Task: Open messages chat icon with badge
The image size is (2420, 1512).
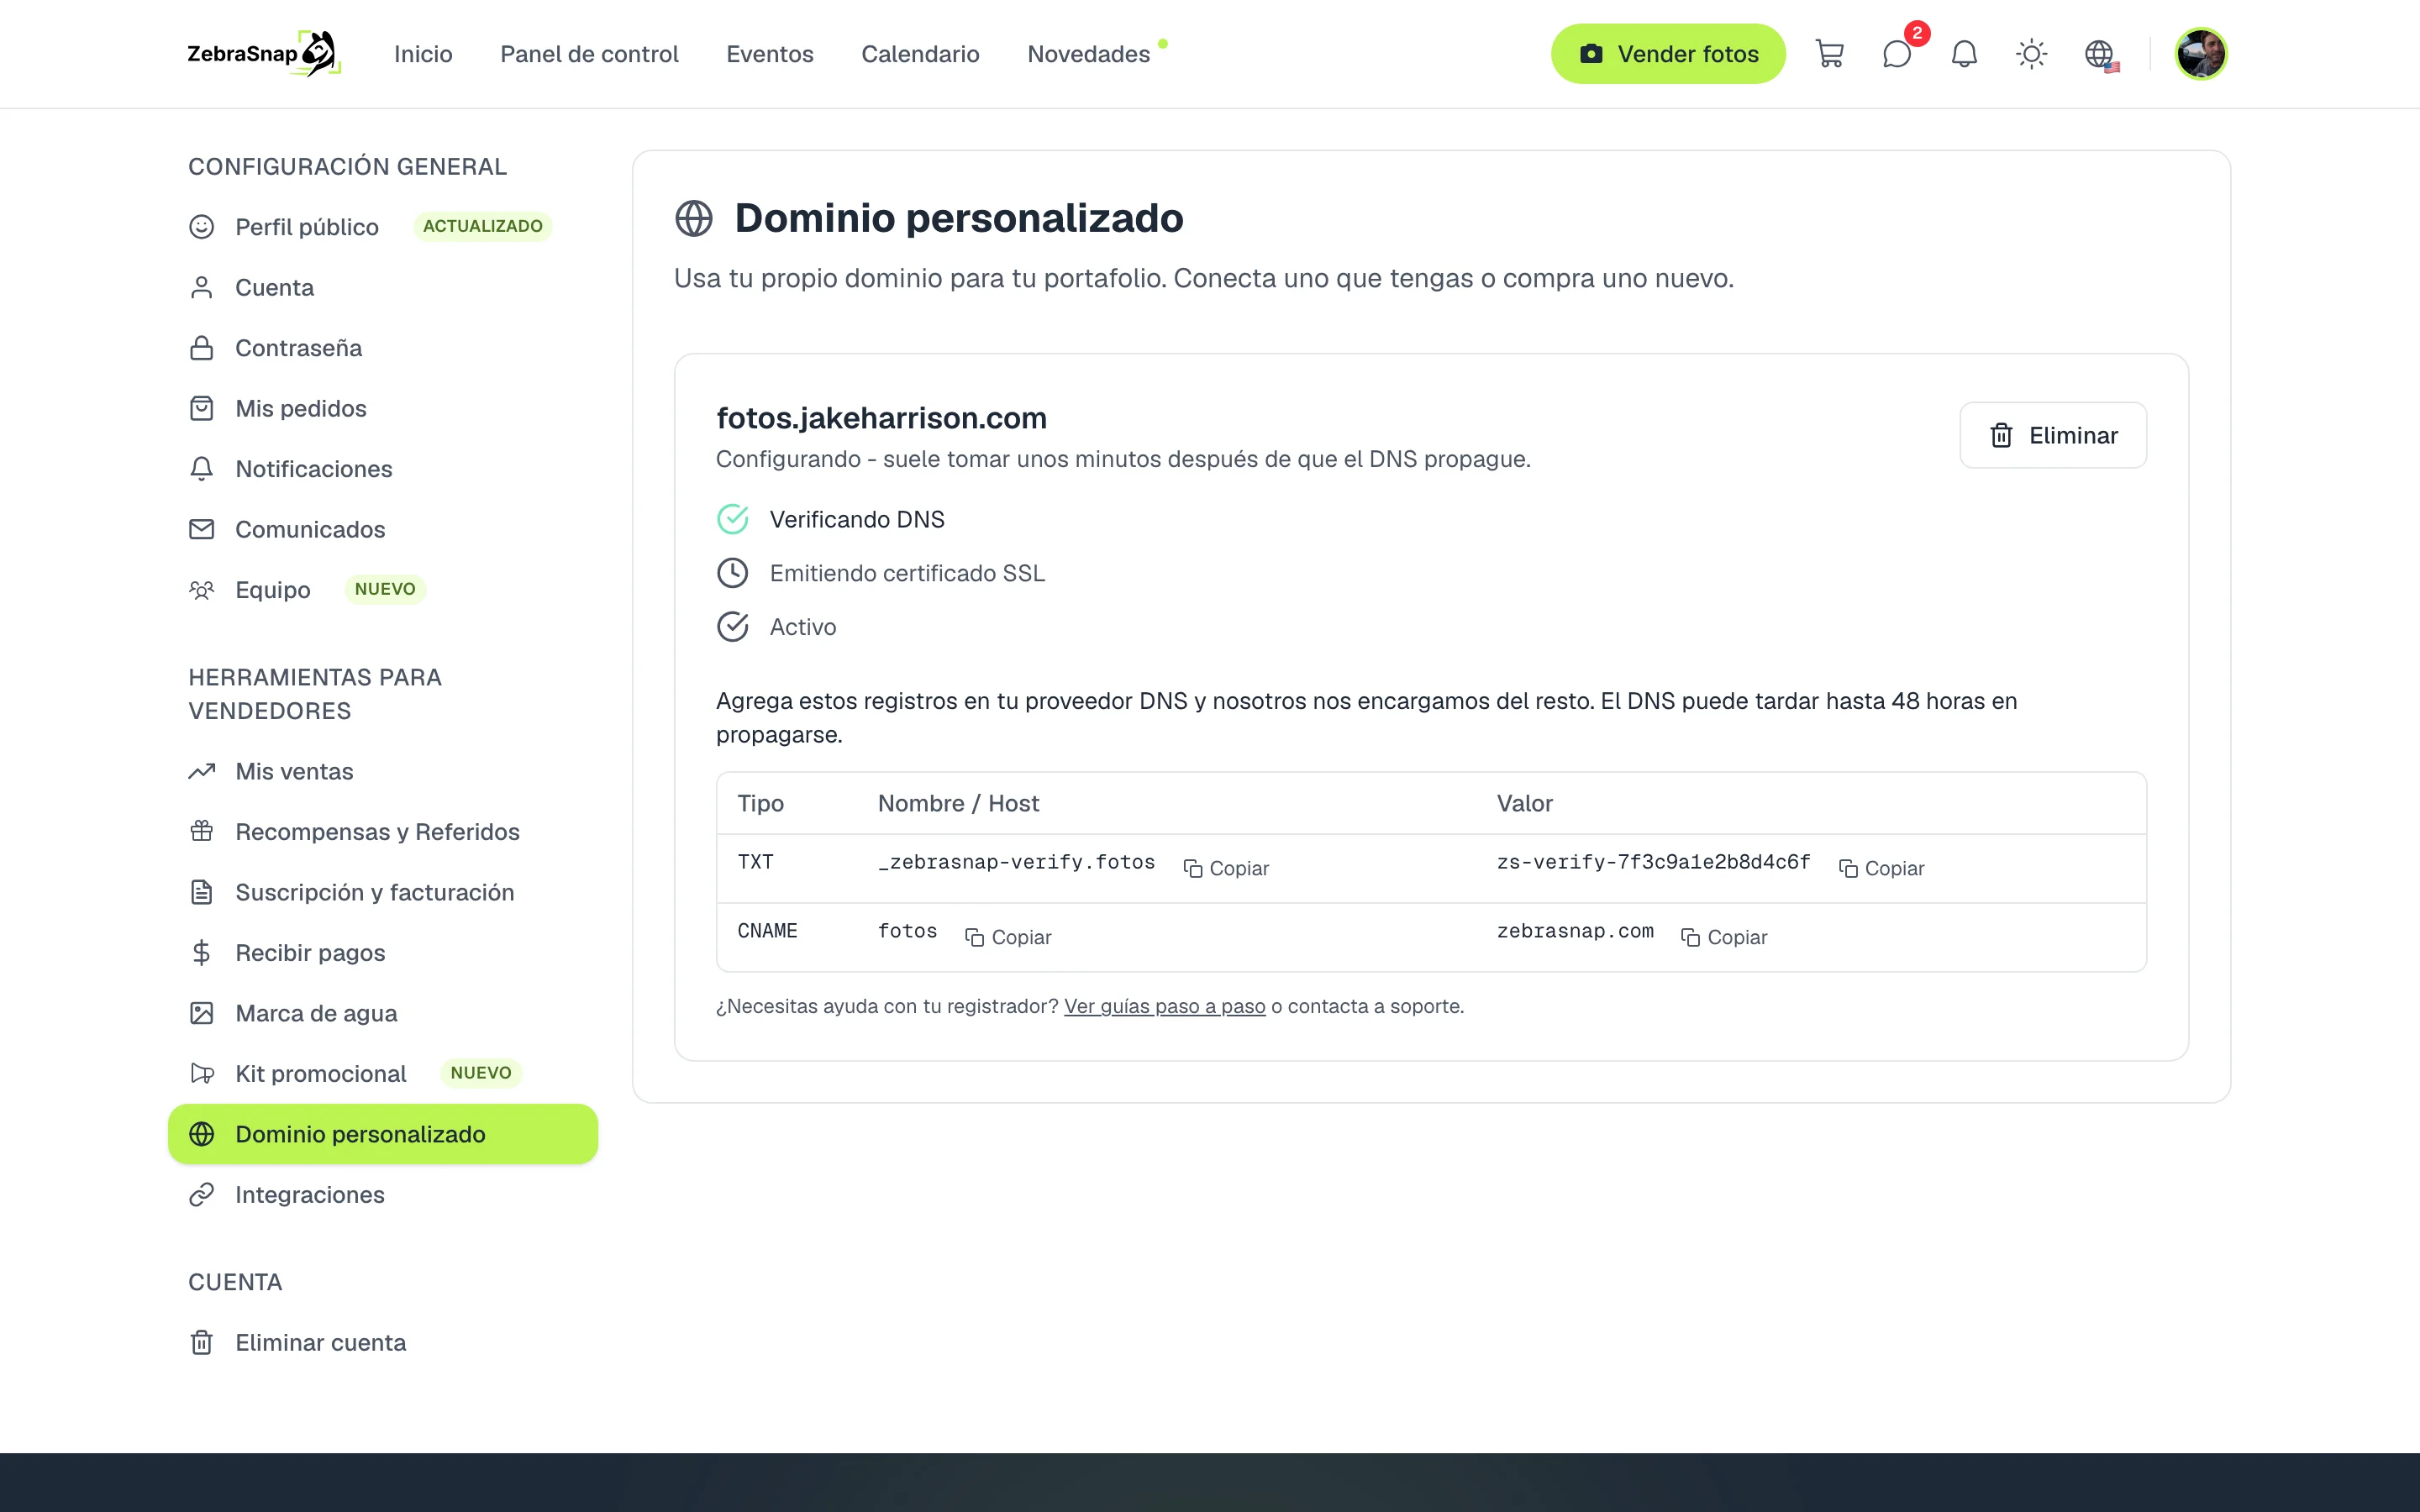Action: [1897, 54]
